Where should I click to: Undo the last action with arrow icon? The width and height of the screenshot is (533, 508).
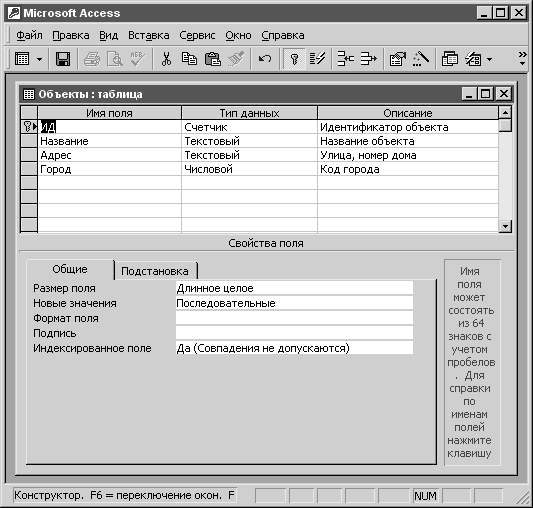(265, 59)
